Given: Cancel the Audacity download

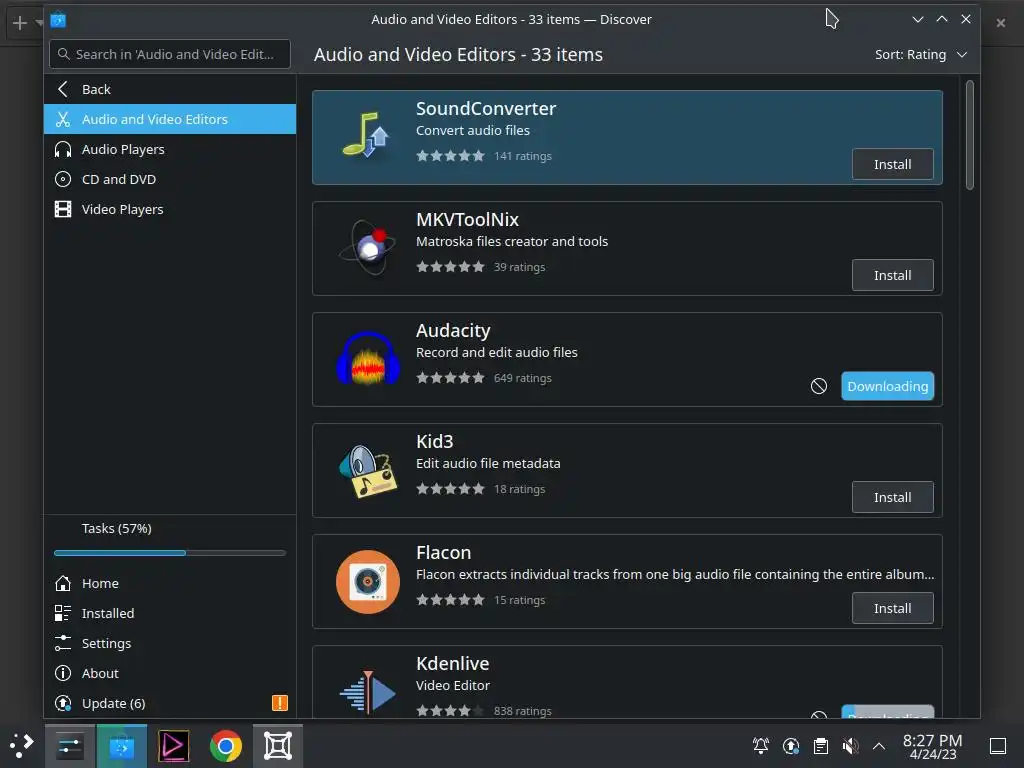Looking at the screenshot, I should point(818,386).
